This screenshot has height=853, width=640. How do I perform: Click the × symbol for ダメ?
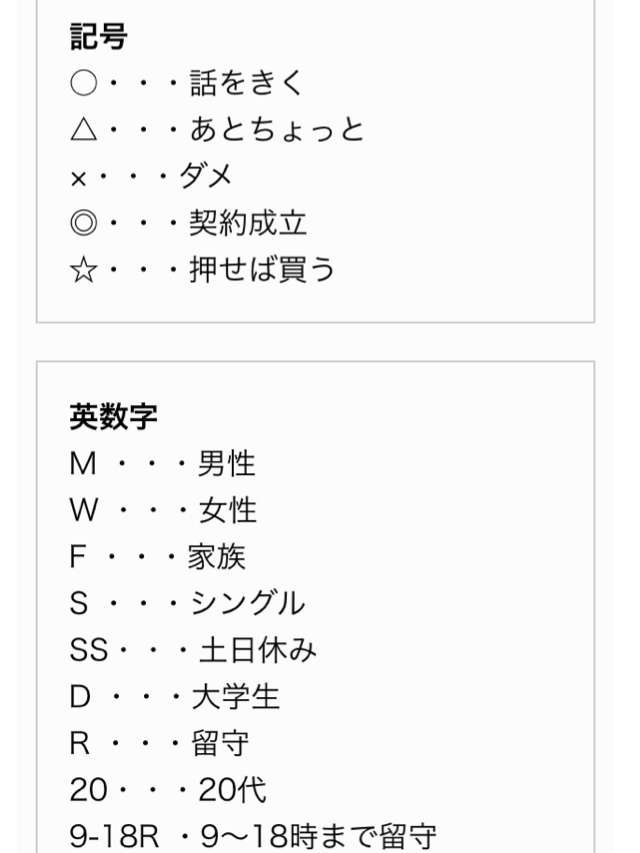coord(78,178)
